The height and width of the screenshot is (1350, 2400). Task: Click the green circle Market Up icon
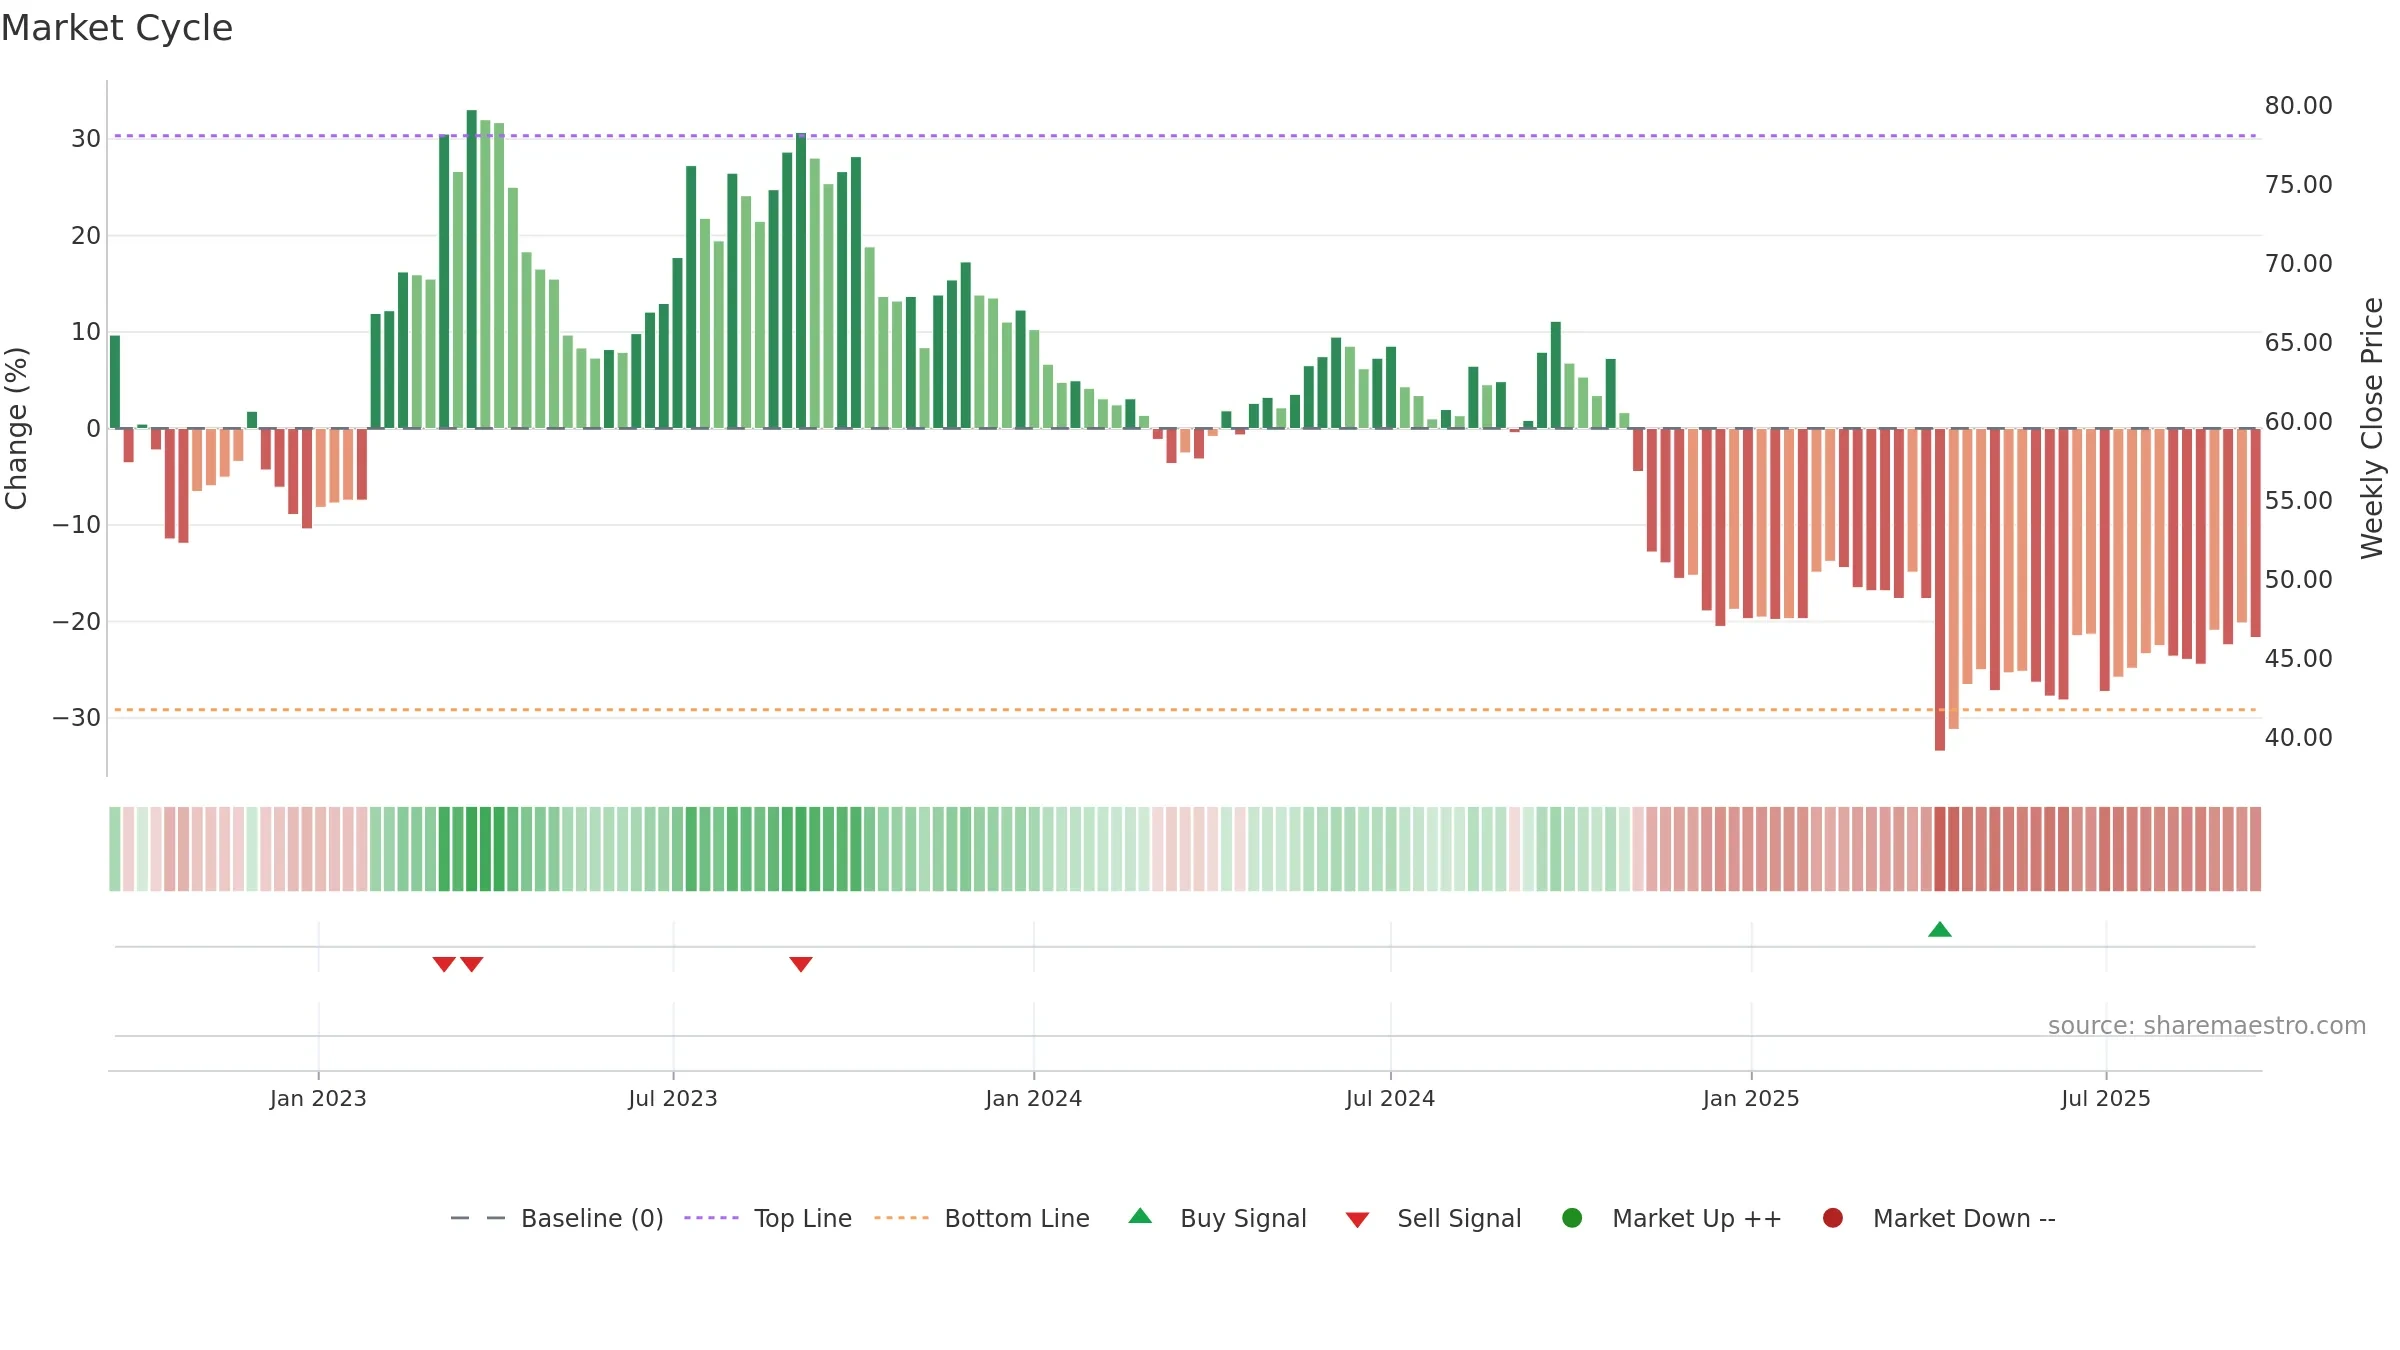(1572, 1218)
